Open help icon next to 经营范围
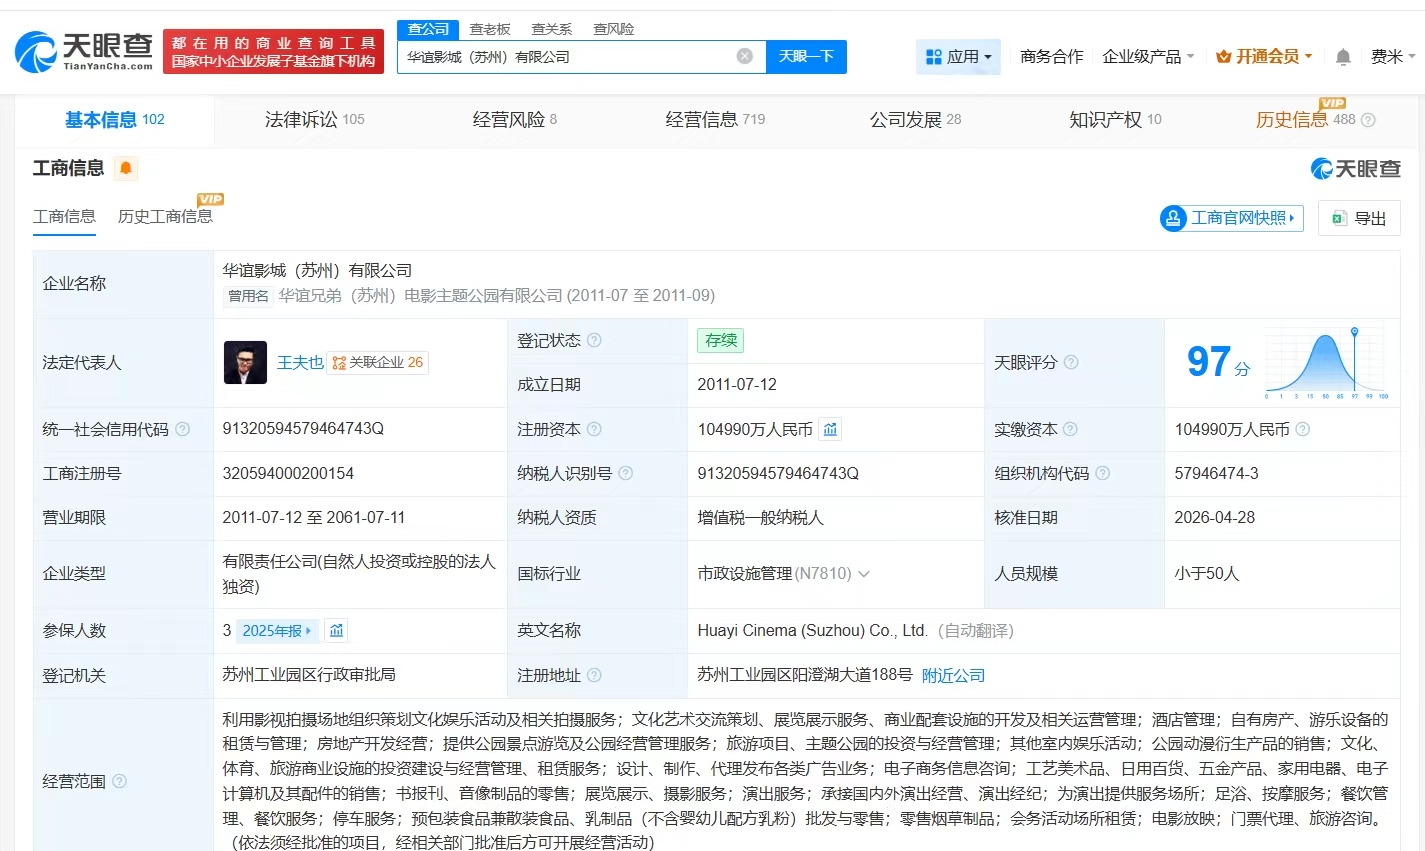The height and width of the screenshot is (851, 1425). (119, 781)
